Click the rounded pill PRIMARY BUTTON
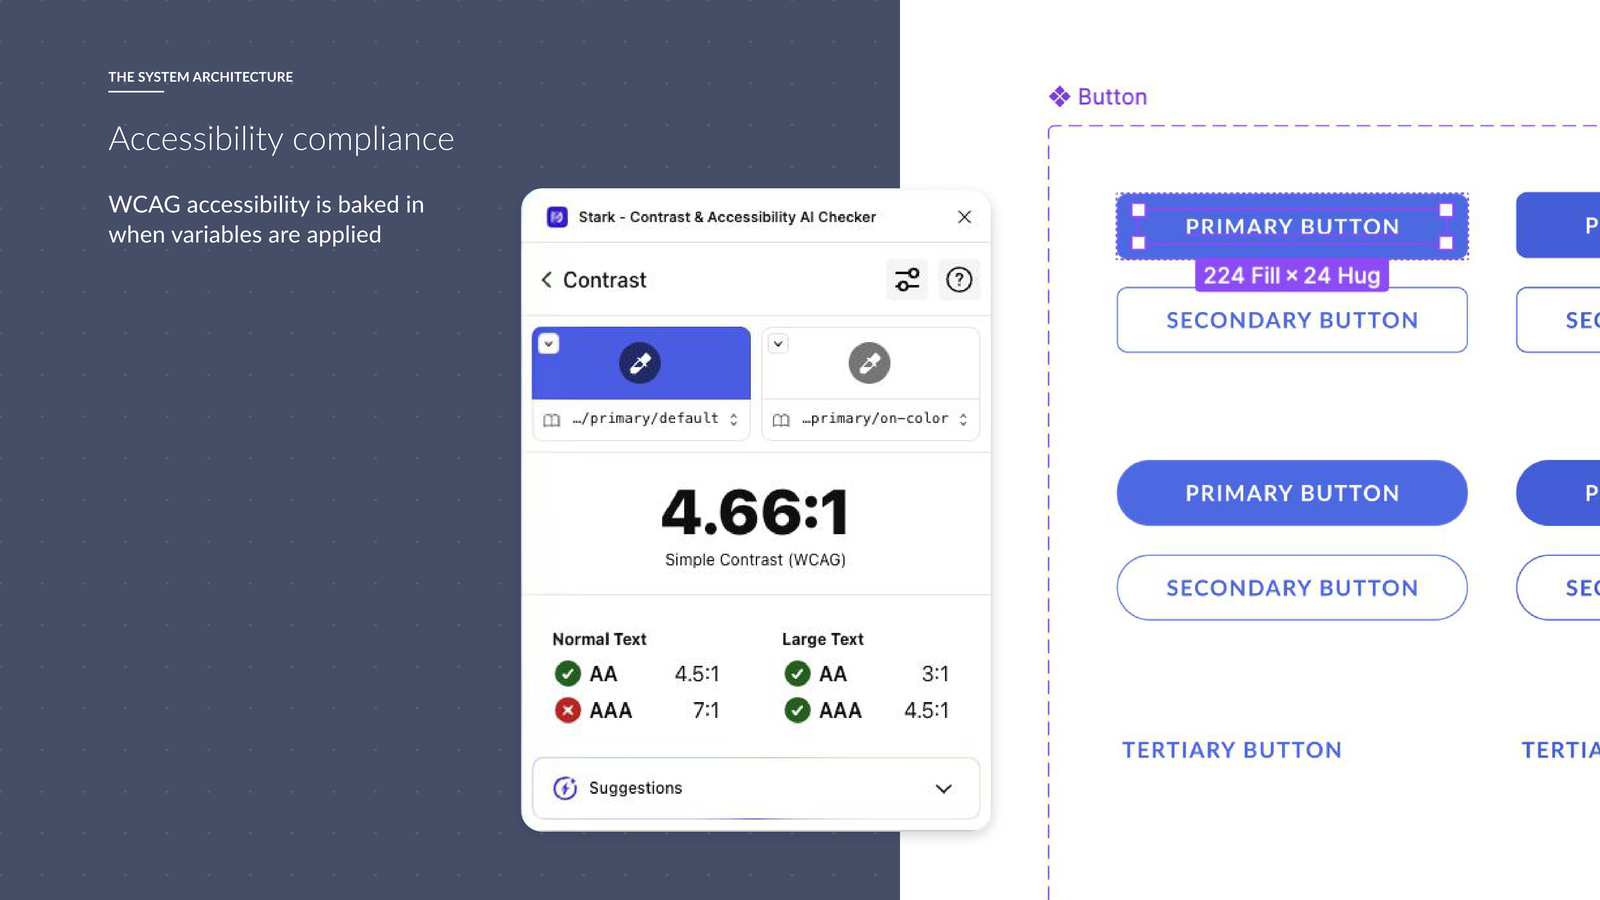Viewport: 1600px width, 900px height. pos(1292,493)
